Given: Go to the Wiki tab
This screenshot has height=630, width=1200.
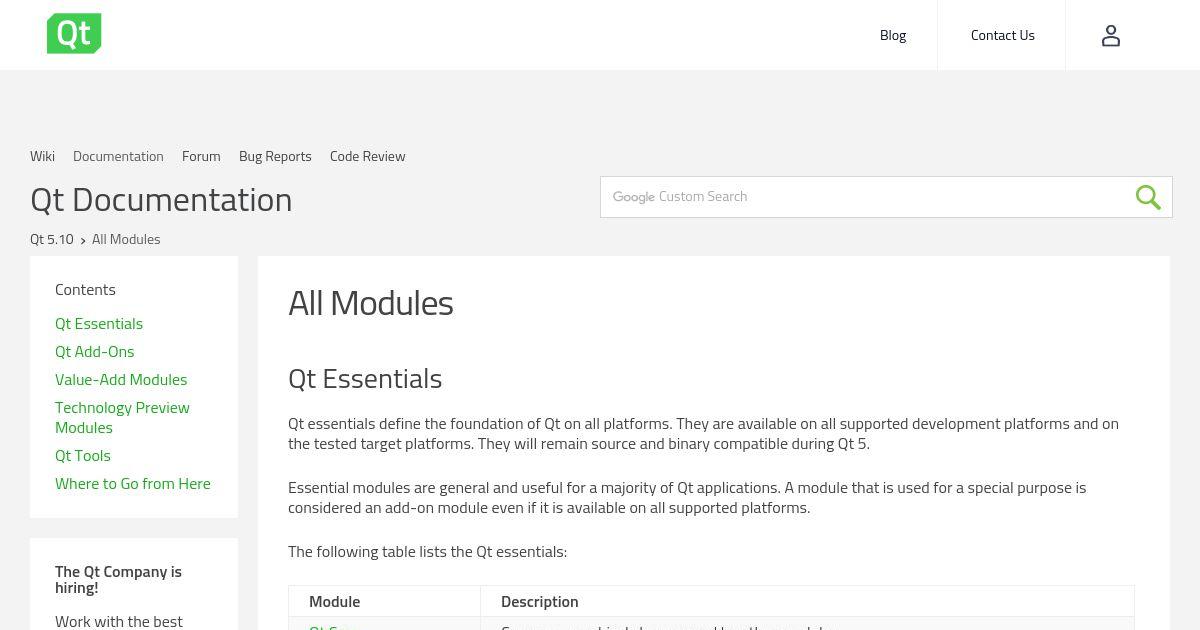Looking at the screenshot, I should (42, 156).
